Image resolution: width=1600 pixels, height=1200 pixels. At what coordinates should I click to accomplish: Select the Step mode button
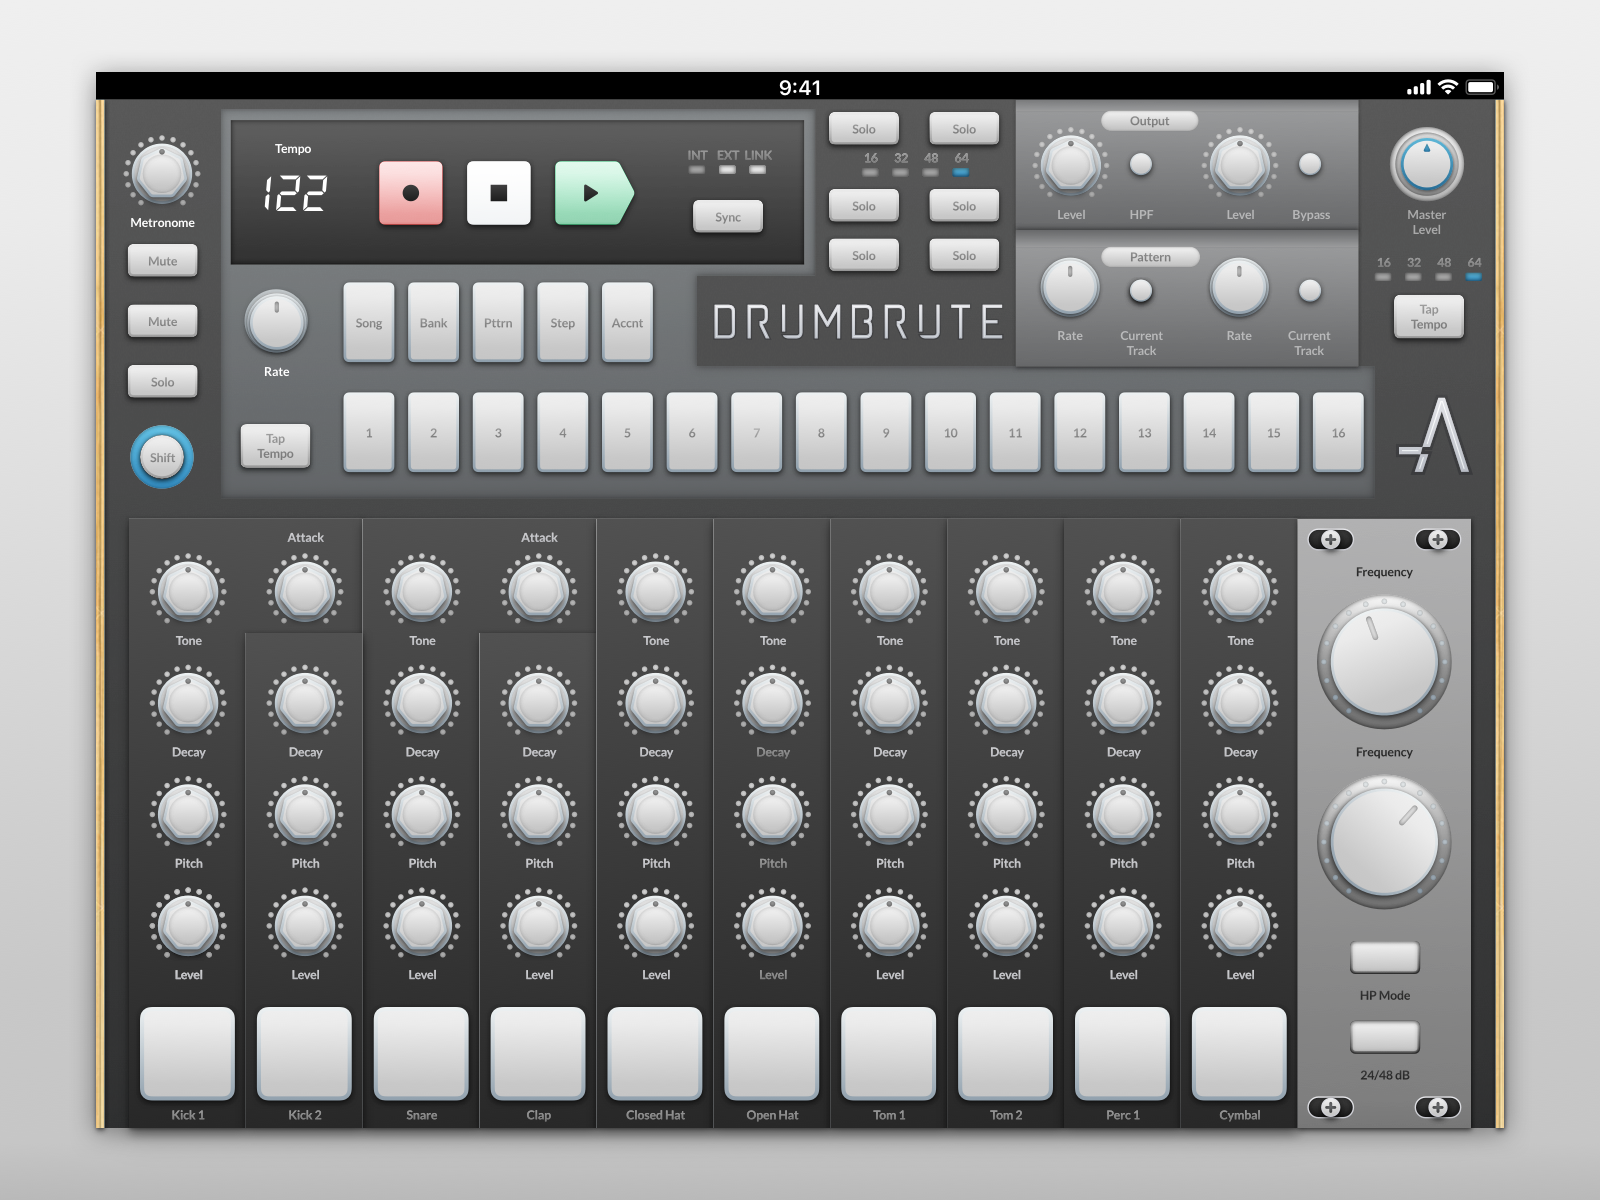[x=563, y=322]
